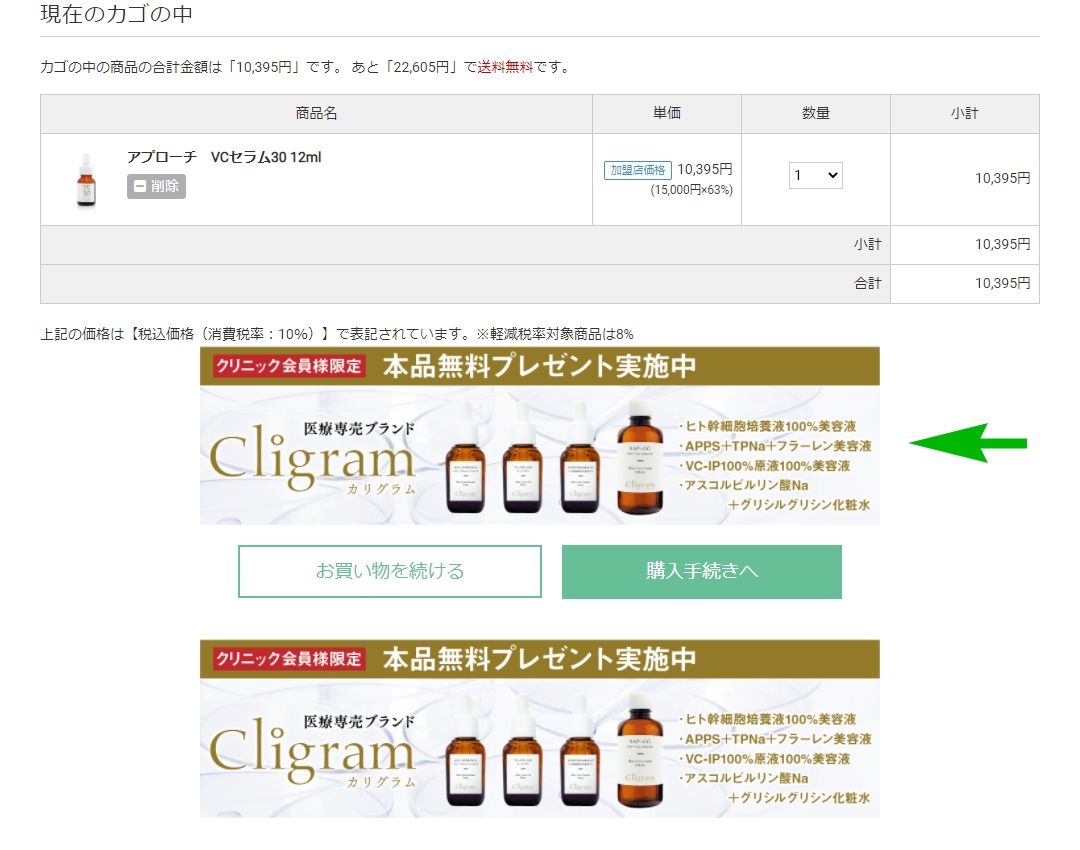Image resolution: width=1080 pixels, height=850 pixels.
Task: Click the 削除 delete button
Action: coord(156,186)
